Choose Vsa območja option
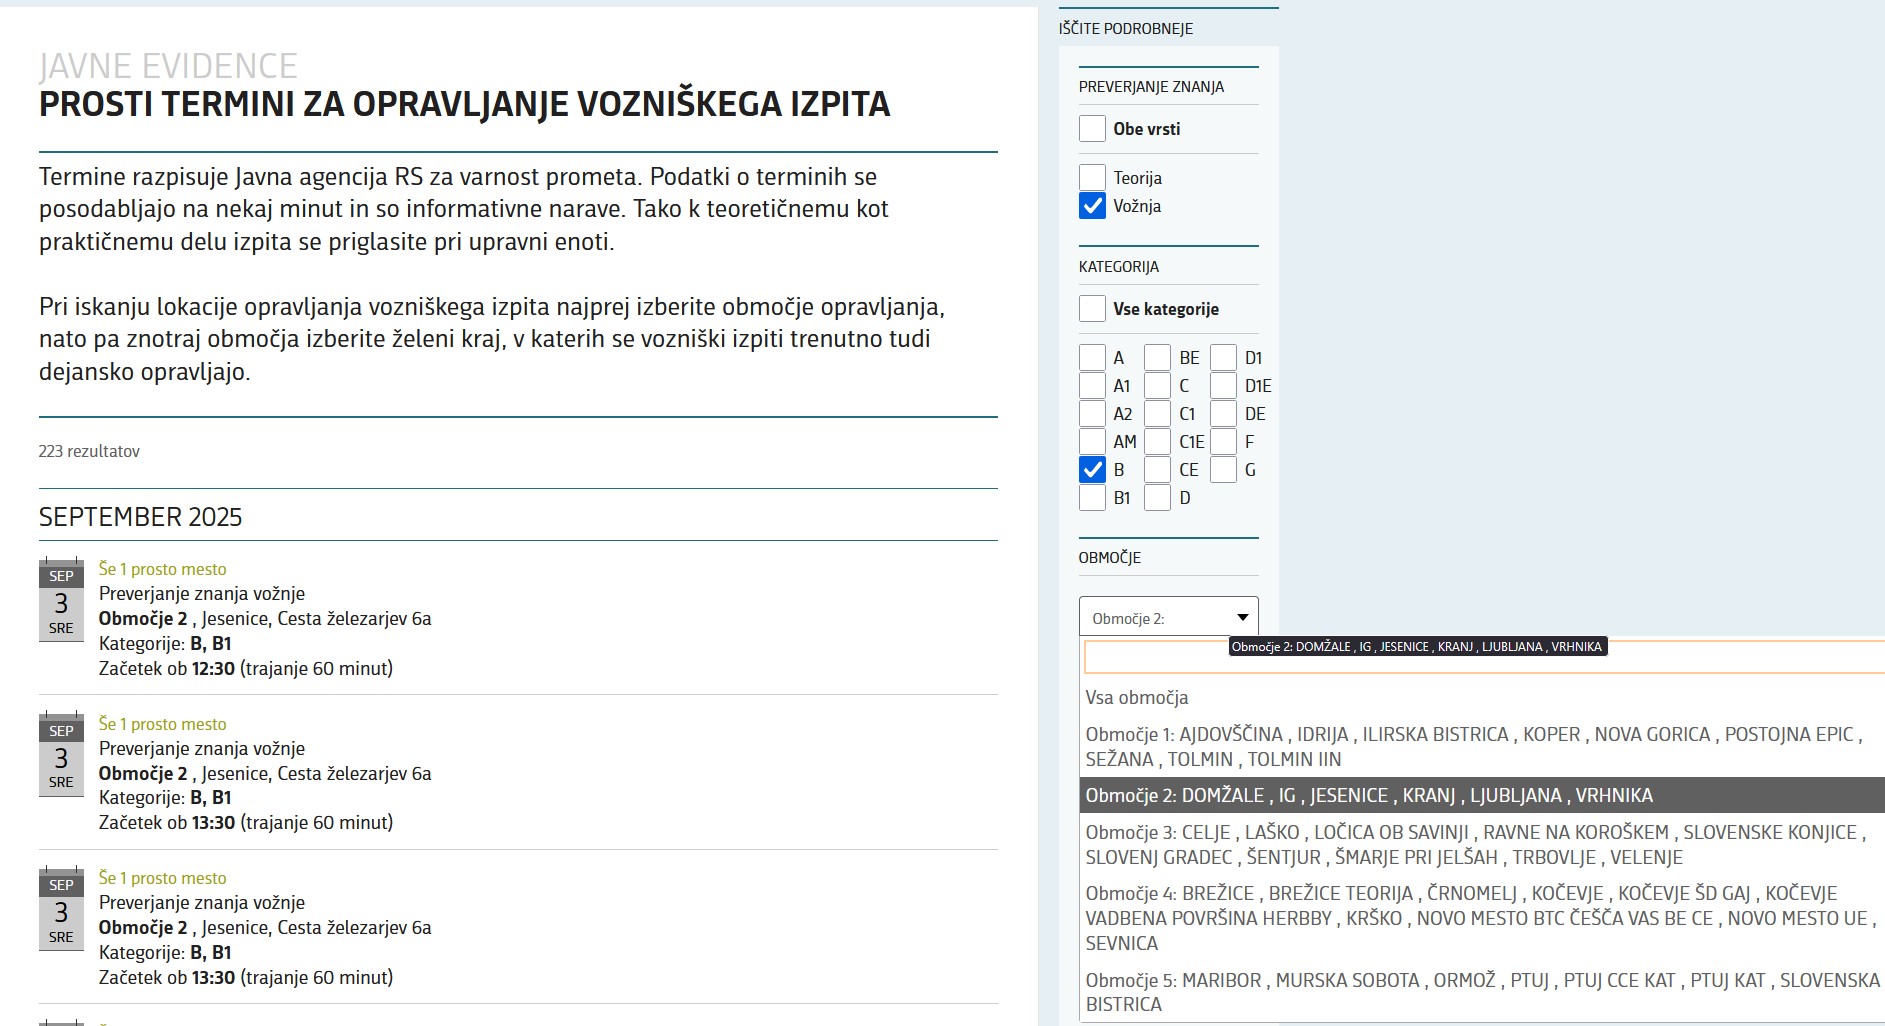Image resolution: width=1885 pixels, height=1026 pixels. 1482,698
